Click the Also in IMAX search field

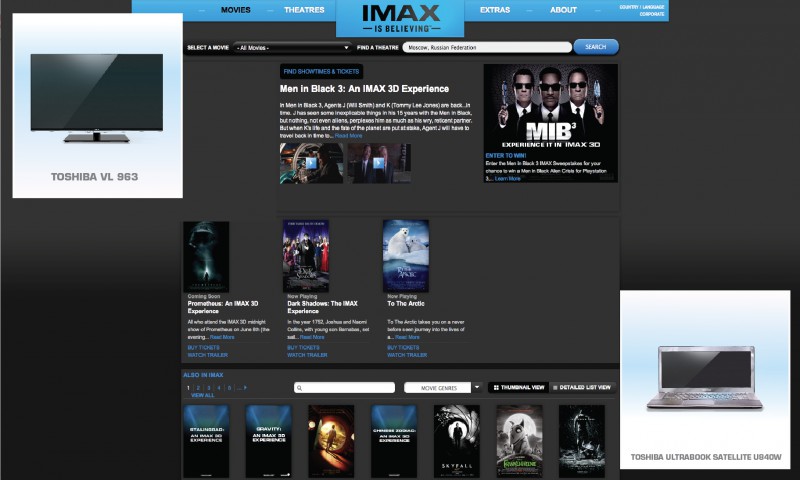coord(344,388)
